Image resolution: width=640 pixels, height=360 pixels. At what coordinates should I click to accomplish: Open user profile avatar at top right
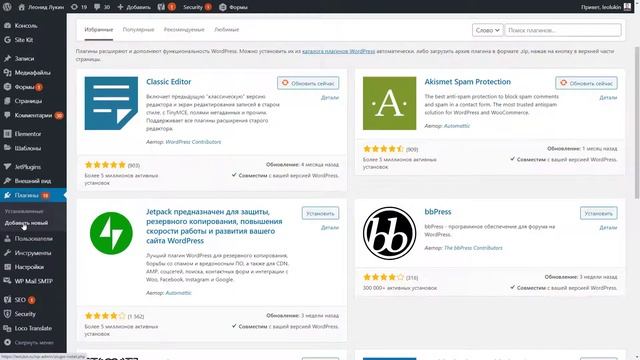tap(627, 7)
